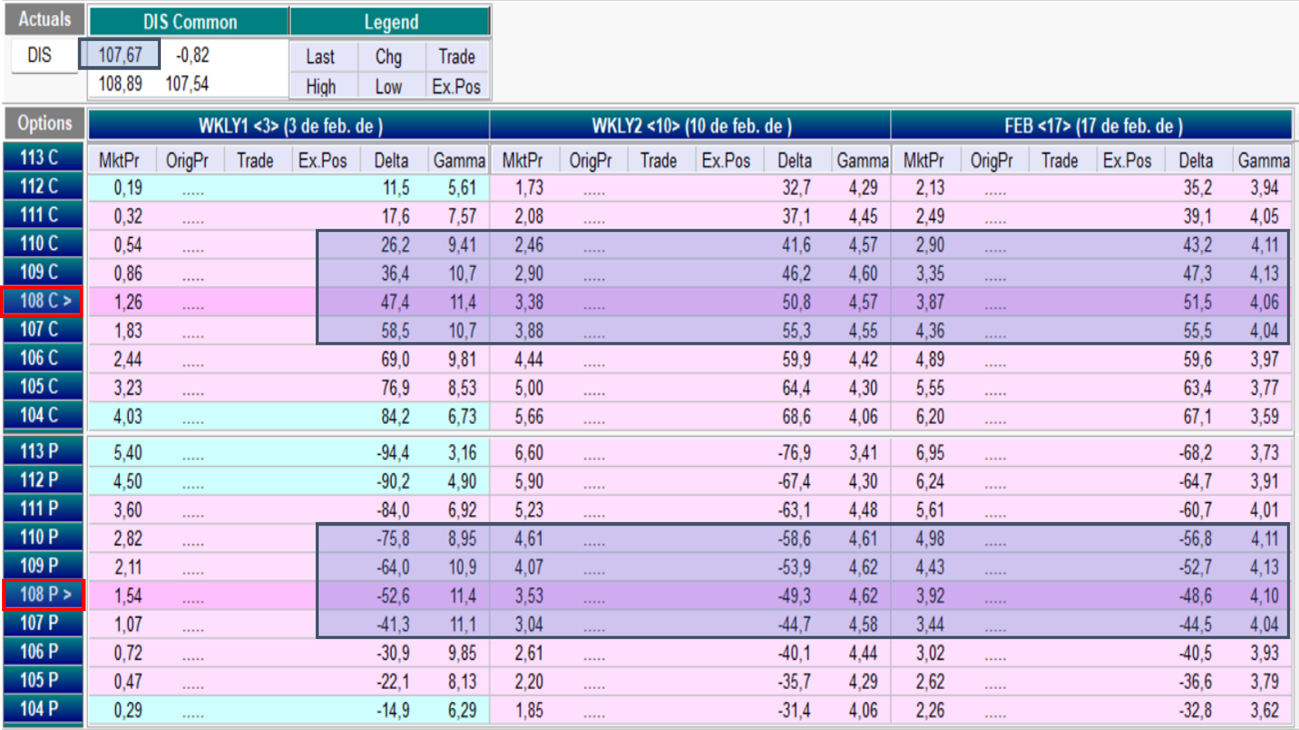Click the Options header button
Screen dimensions: 1299x730
(x=44, y=124)
